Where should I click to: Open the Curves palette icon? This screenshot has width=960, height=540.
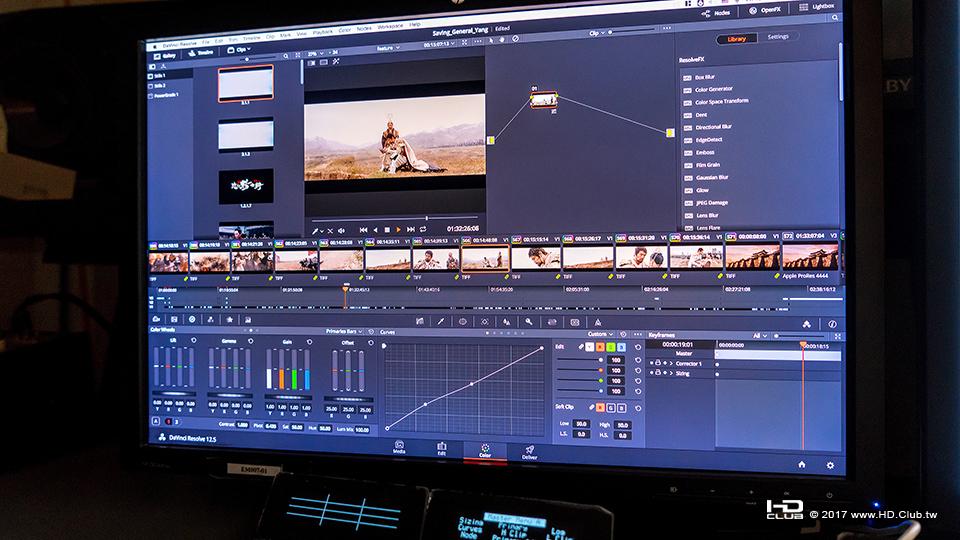[x=420, y=321]
